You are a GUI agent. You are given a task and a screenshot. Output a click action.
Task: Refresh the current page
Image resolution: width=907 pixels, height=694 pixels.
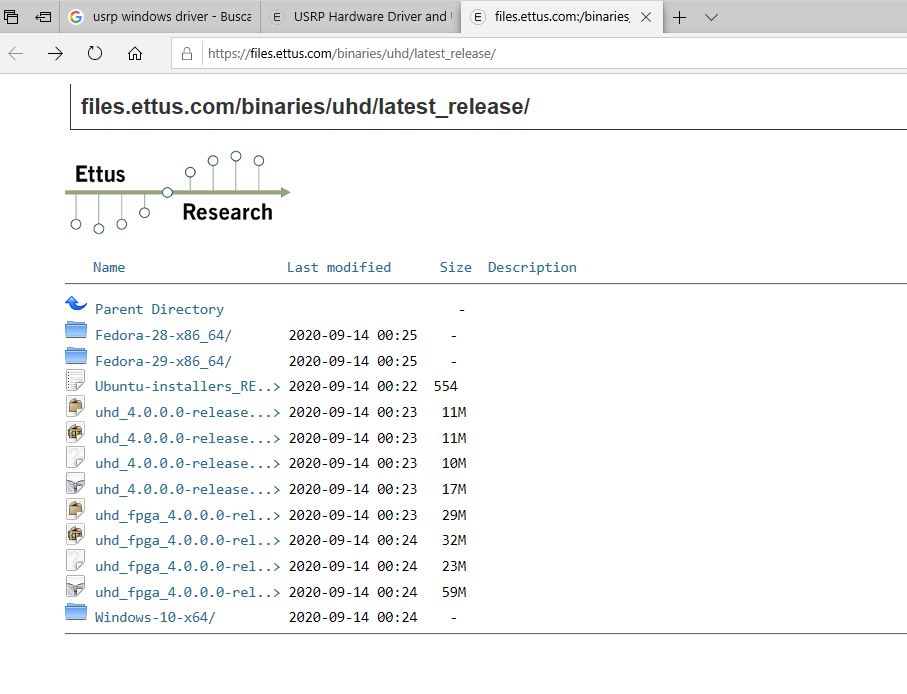[95, 54]
